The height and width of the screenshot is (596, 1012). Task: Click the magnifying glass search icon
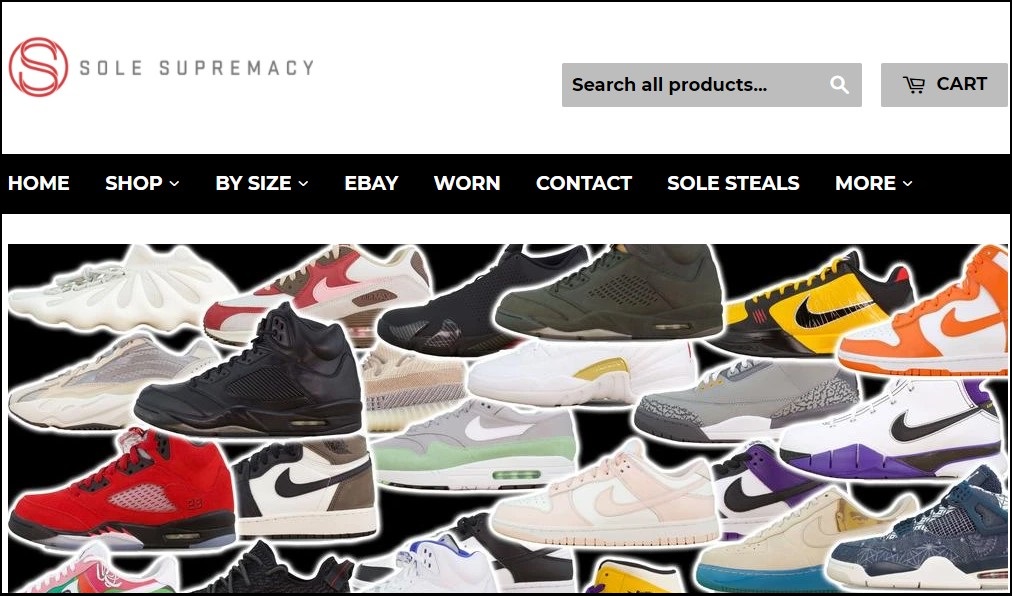pos(839,85)
